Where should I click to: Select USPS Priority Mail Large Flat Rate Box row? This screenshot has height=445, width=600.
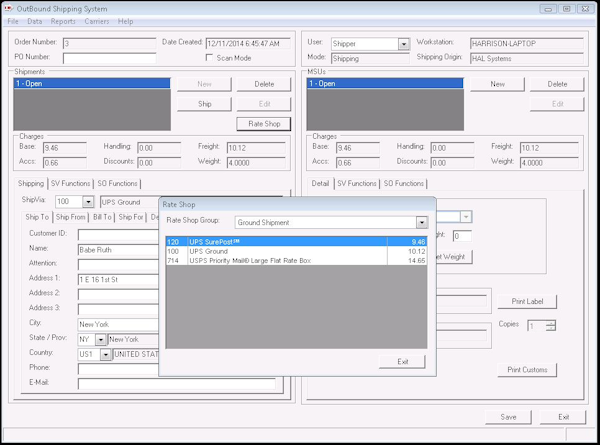(x=296, y=261)
